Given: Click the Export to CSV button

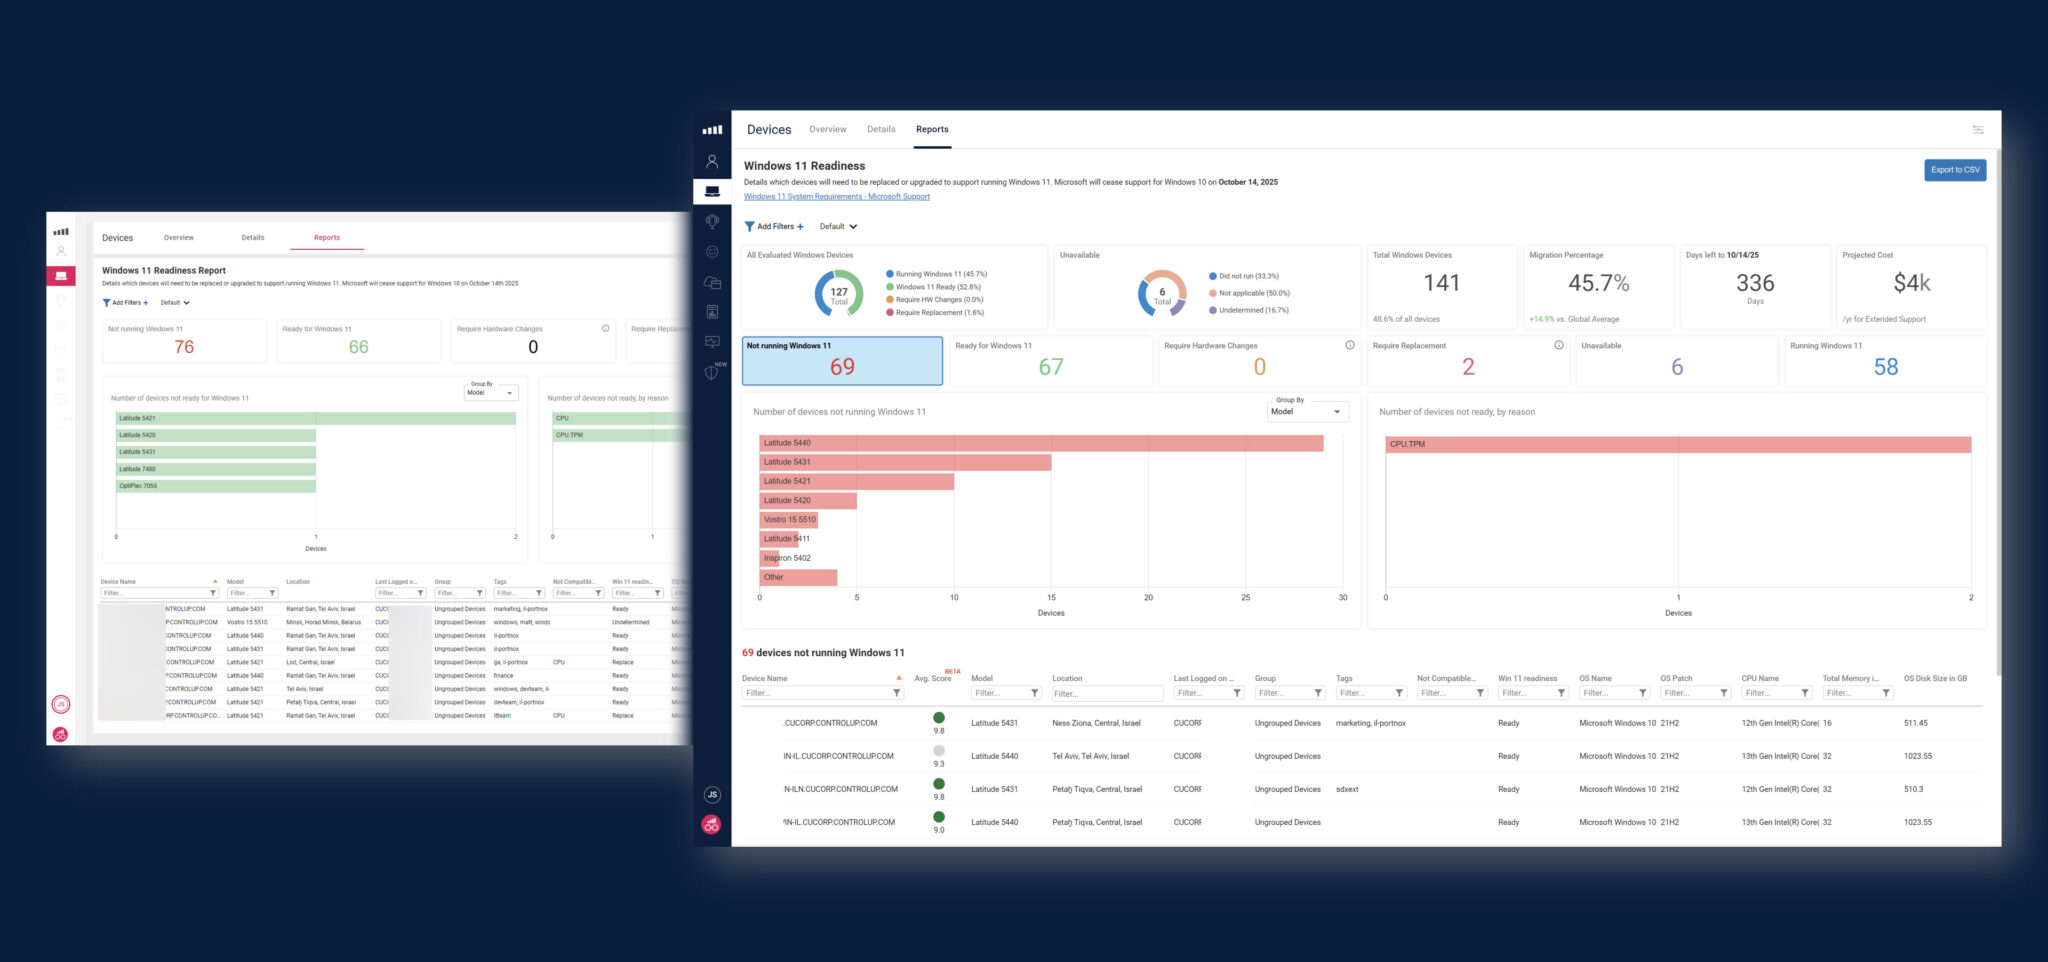Looking at the screenshot, I should pyautogui.click(x=1954, y=170).
